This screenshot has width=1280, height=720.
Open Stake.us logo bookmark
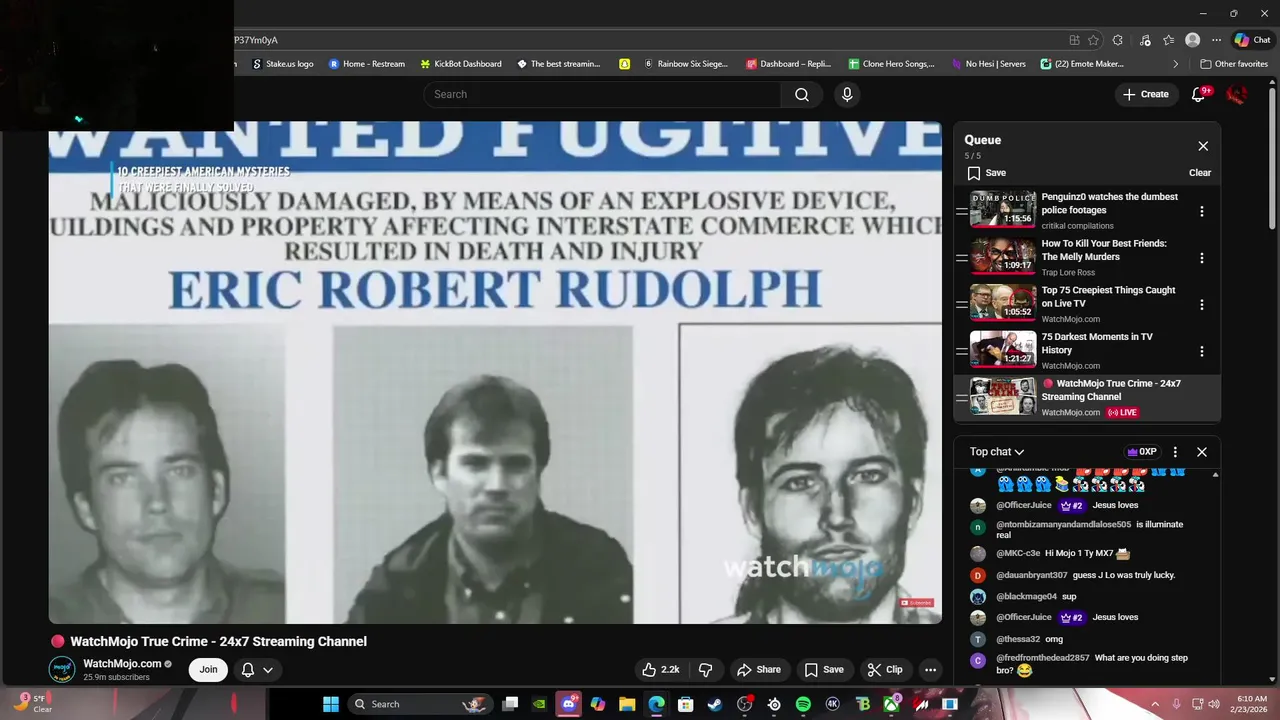pyautogui.click(x=283, y=64)
